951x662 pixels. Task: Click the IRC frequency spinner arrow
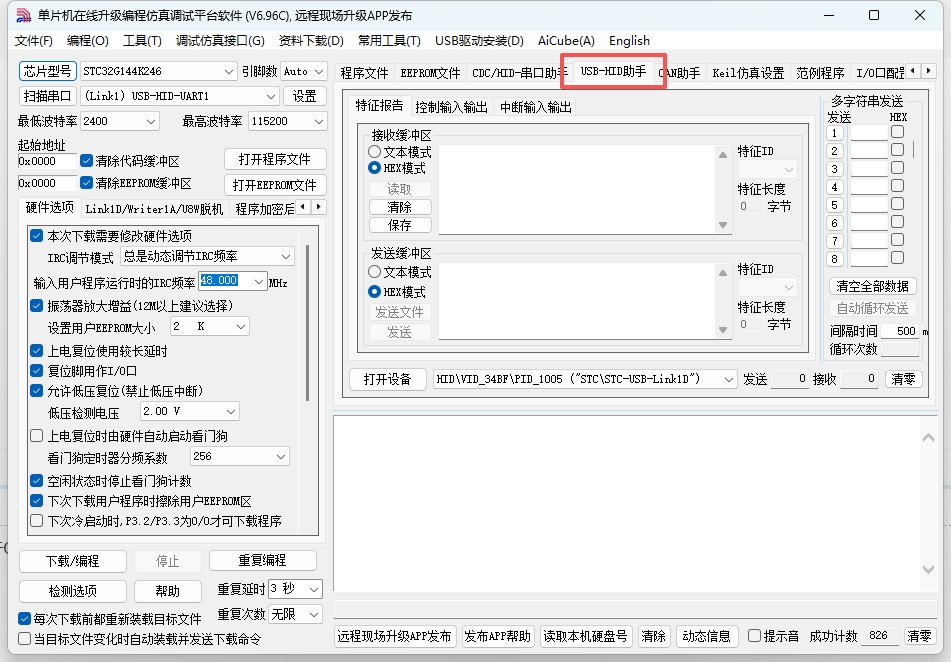click(x=259, y=281)
